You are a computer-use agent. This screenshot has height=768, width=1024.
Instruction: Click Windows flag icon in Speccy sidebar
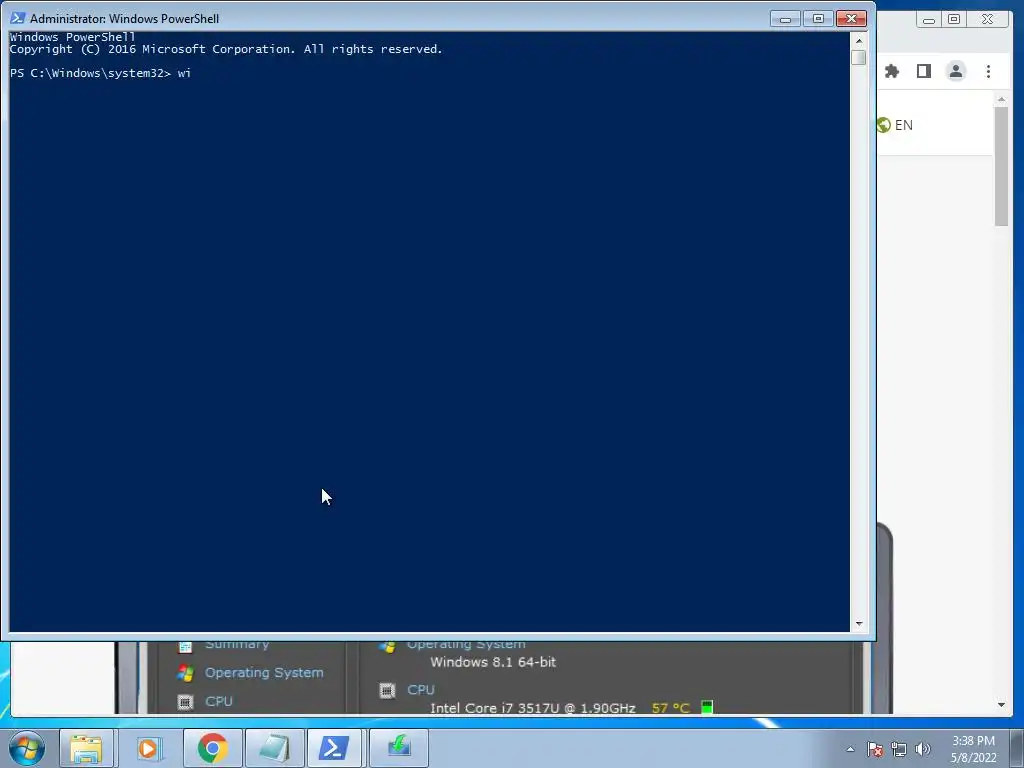coord(185,673)
